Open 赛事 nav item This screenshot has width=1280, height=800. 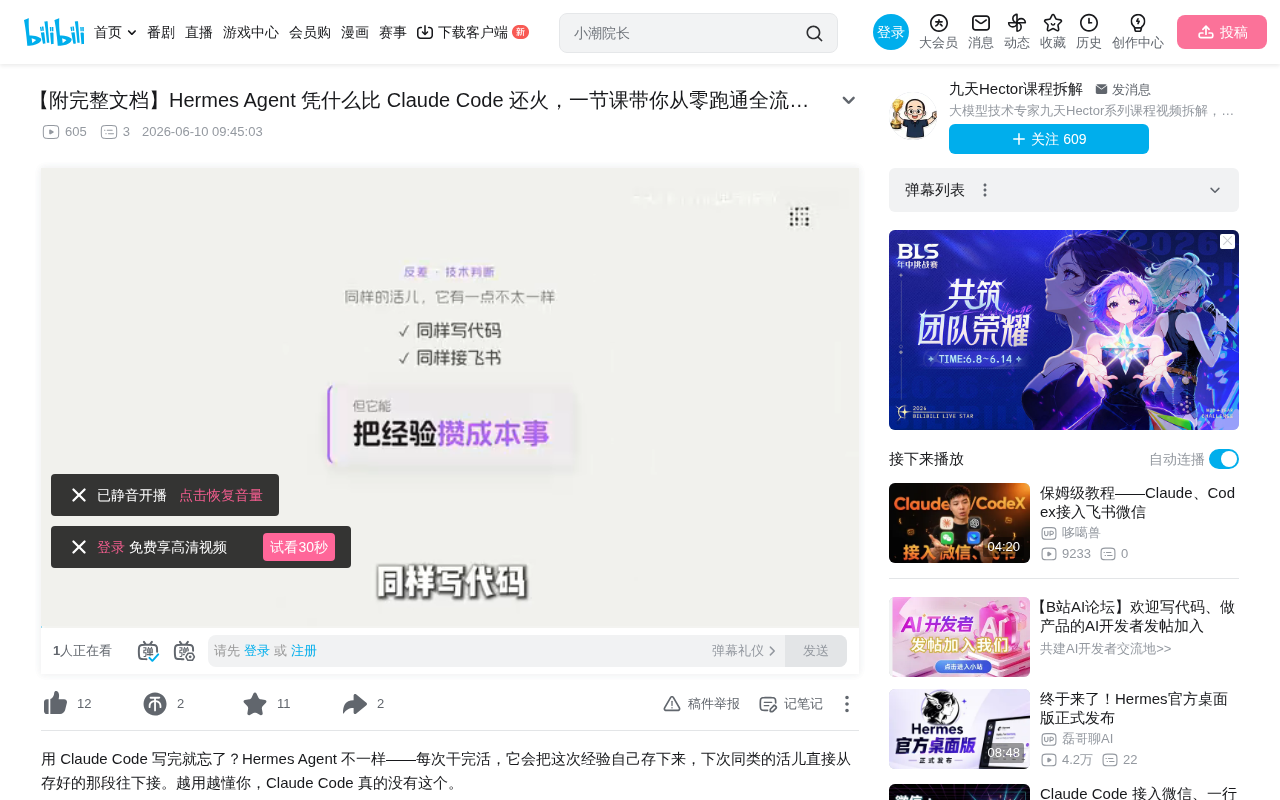coord(393,32)
